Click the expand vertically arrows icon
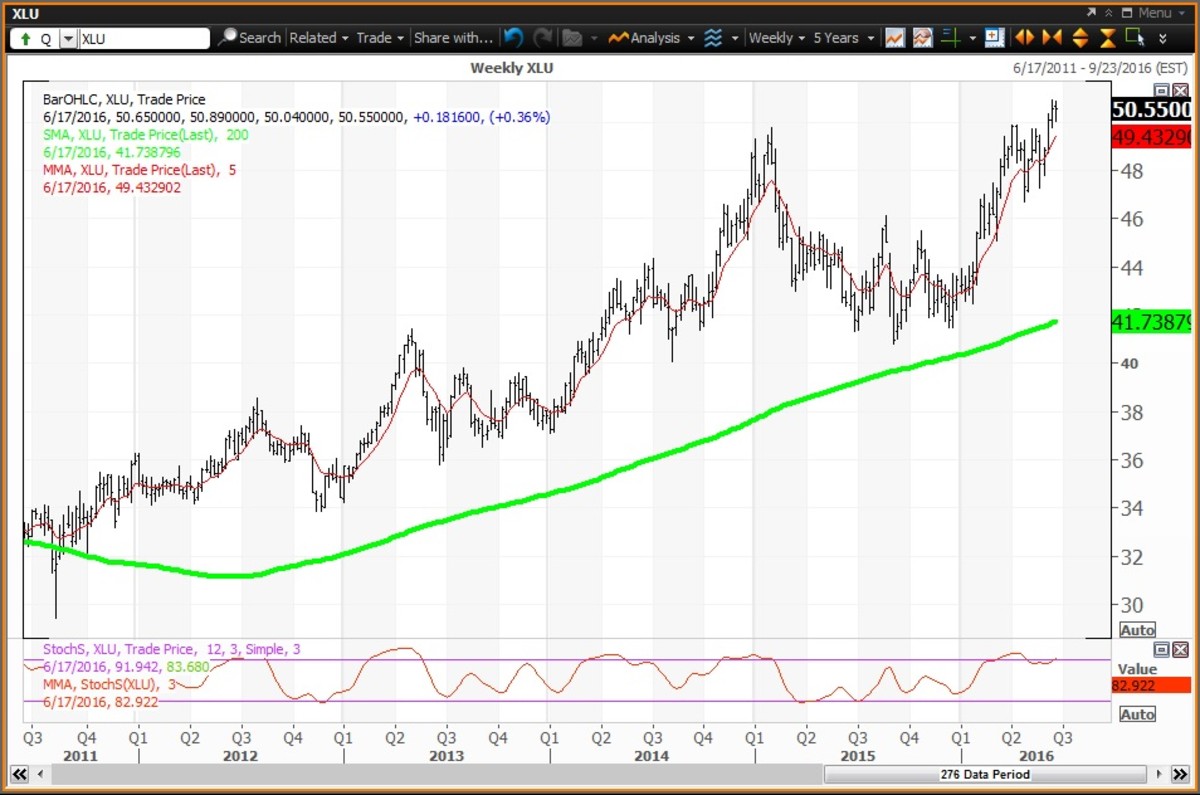1200x795 pixels. [1079, 38]
